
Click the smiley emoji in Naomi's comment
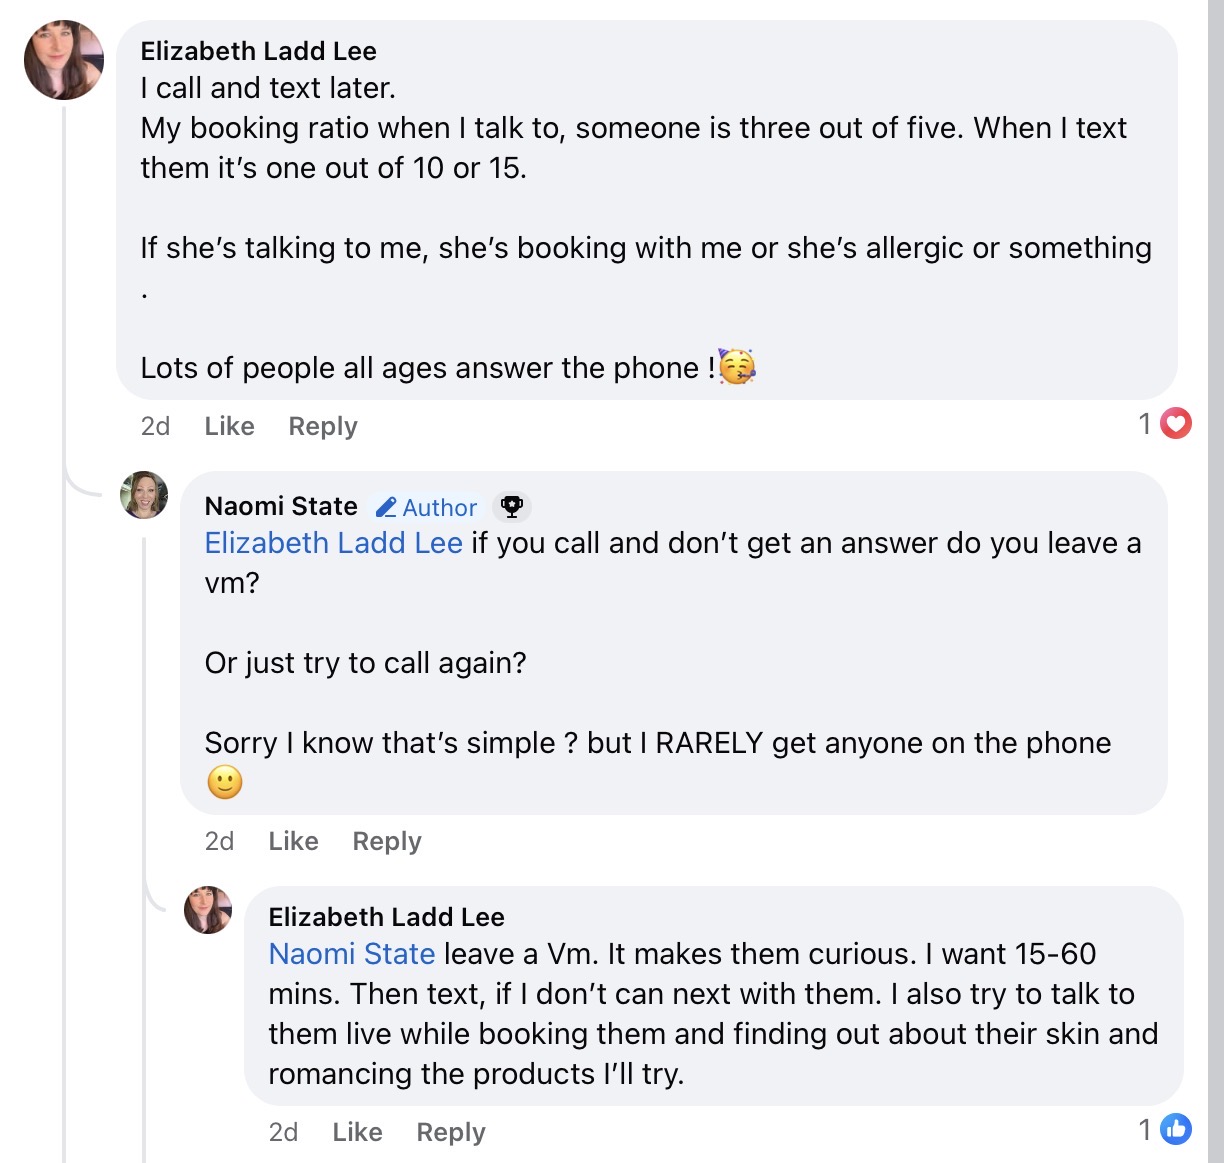[225, 782]
